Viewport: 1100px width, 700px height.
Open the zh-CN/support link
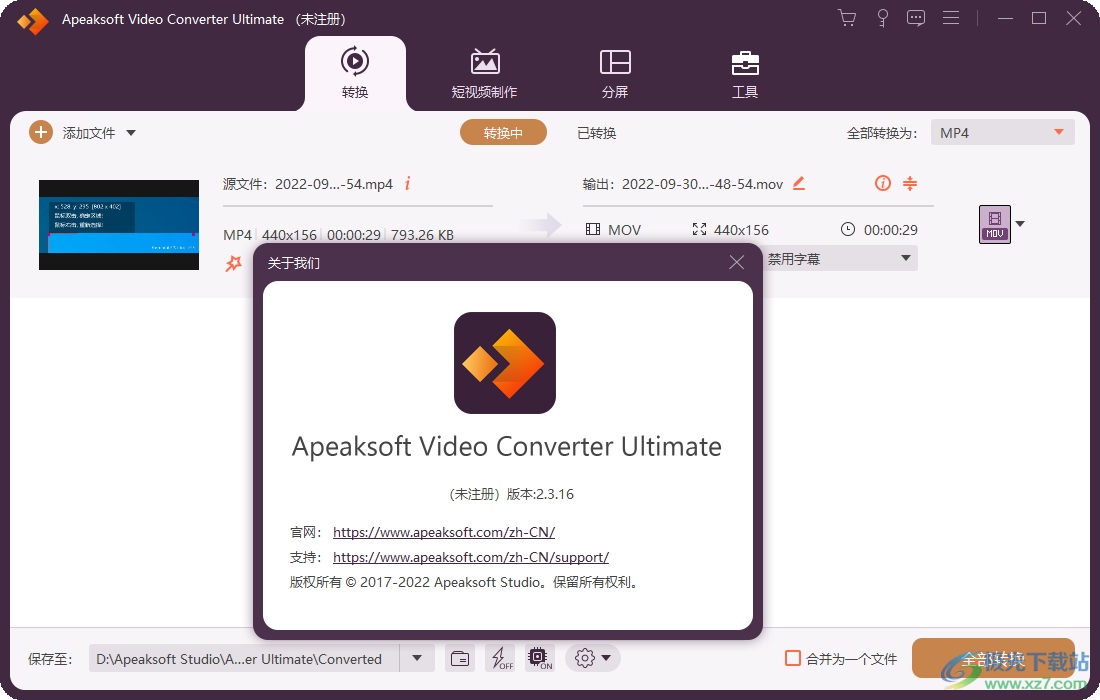click(x=471, y=558)
